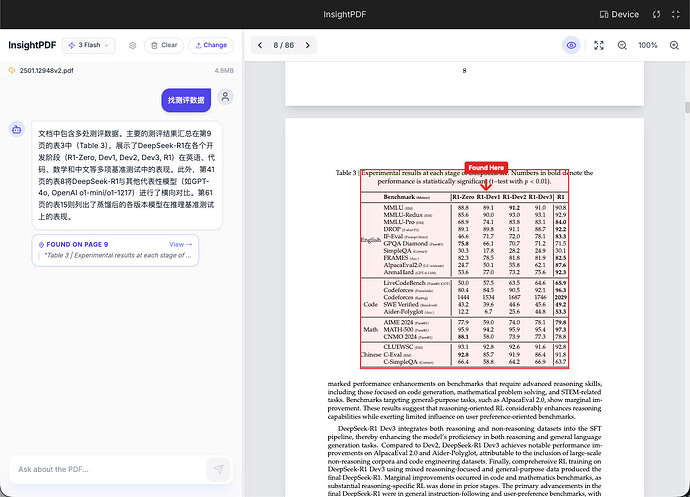Click the refresh icon in title bar
Viewport: 690px width, 497px height.
656,15
